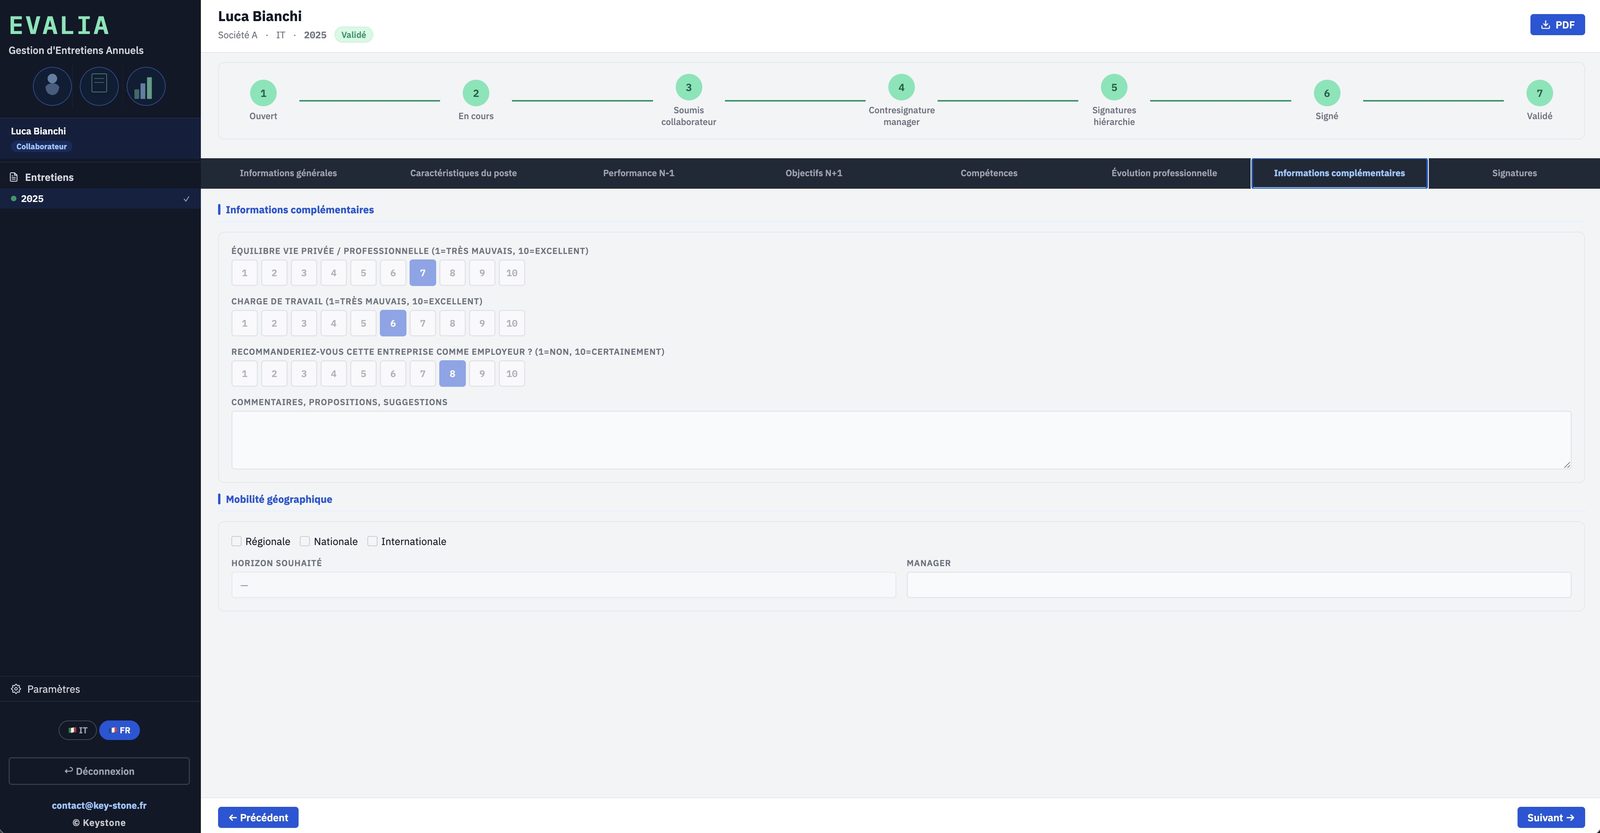Click step 4 Contresignature manager circle
The image size is (1600, 833).
tap(901, 87)
